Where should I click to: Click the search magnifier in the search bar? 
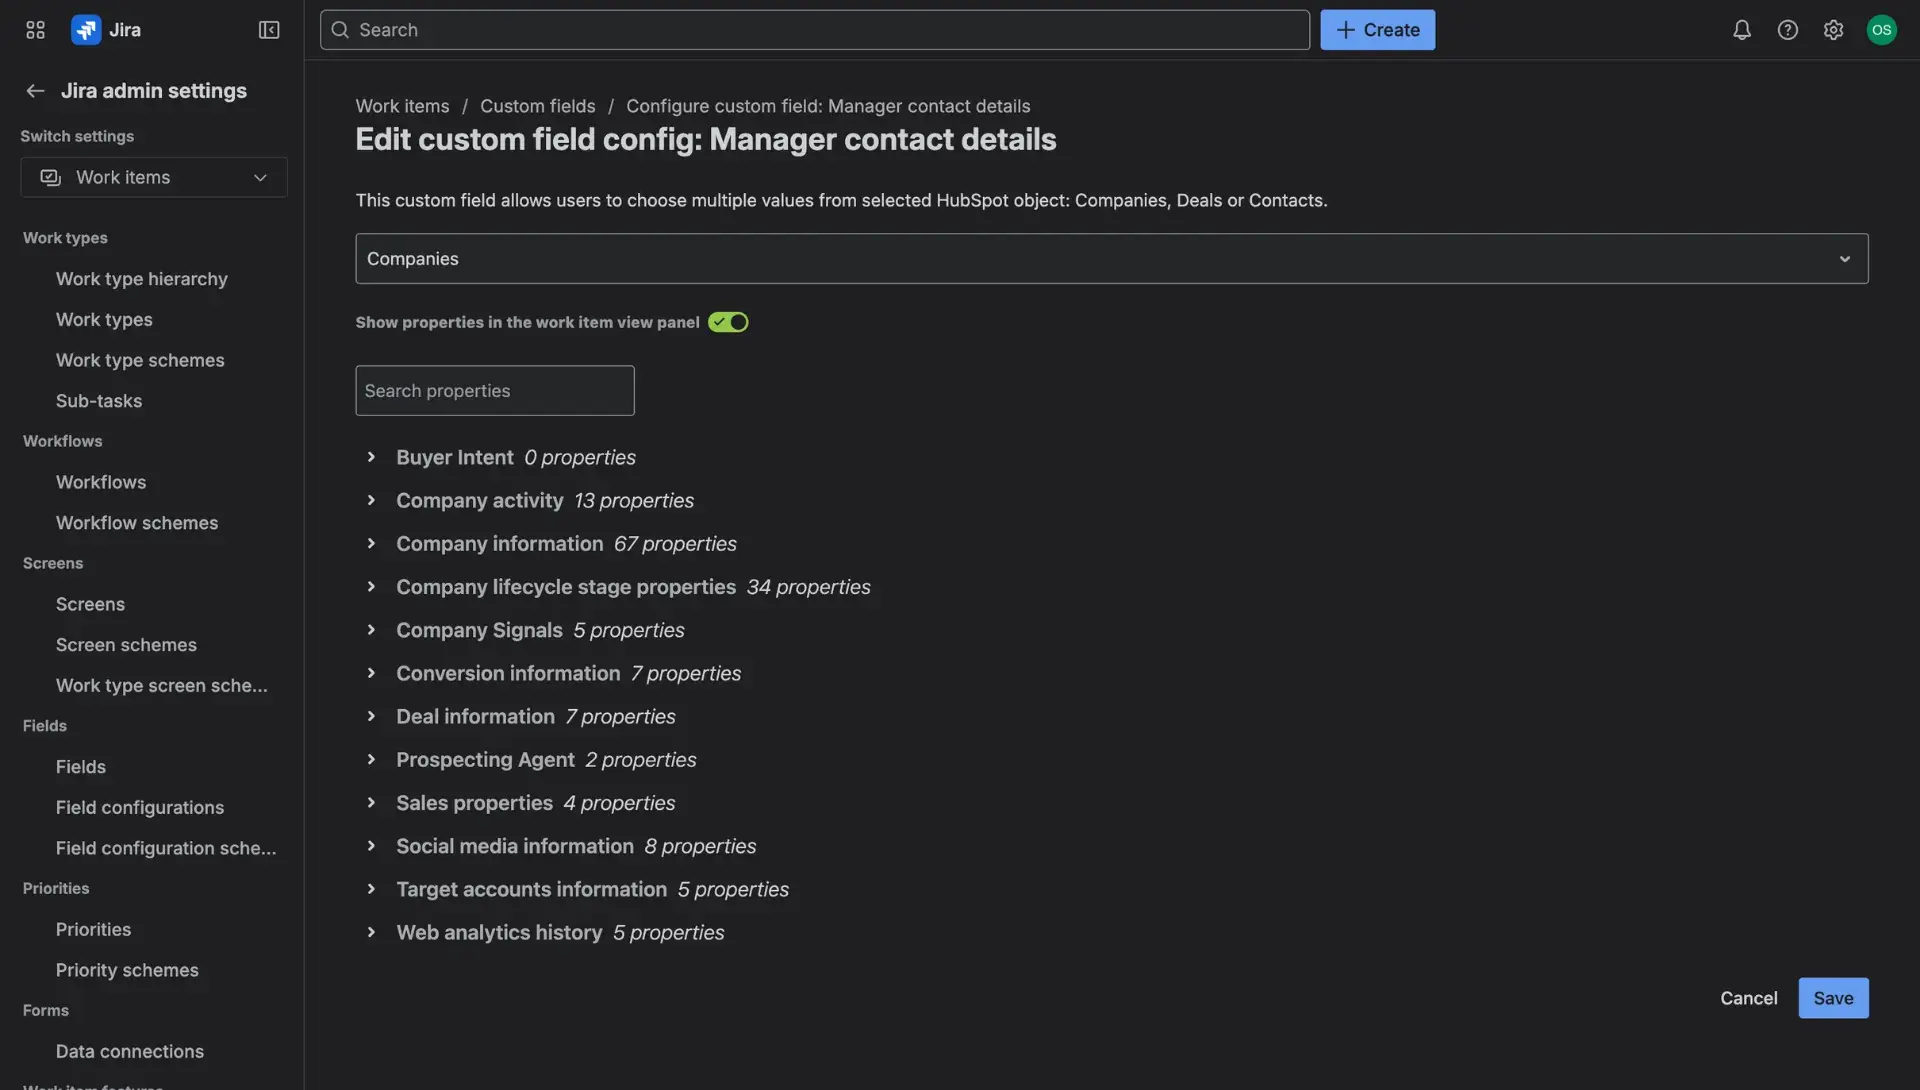[x=340, y=29]
